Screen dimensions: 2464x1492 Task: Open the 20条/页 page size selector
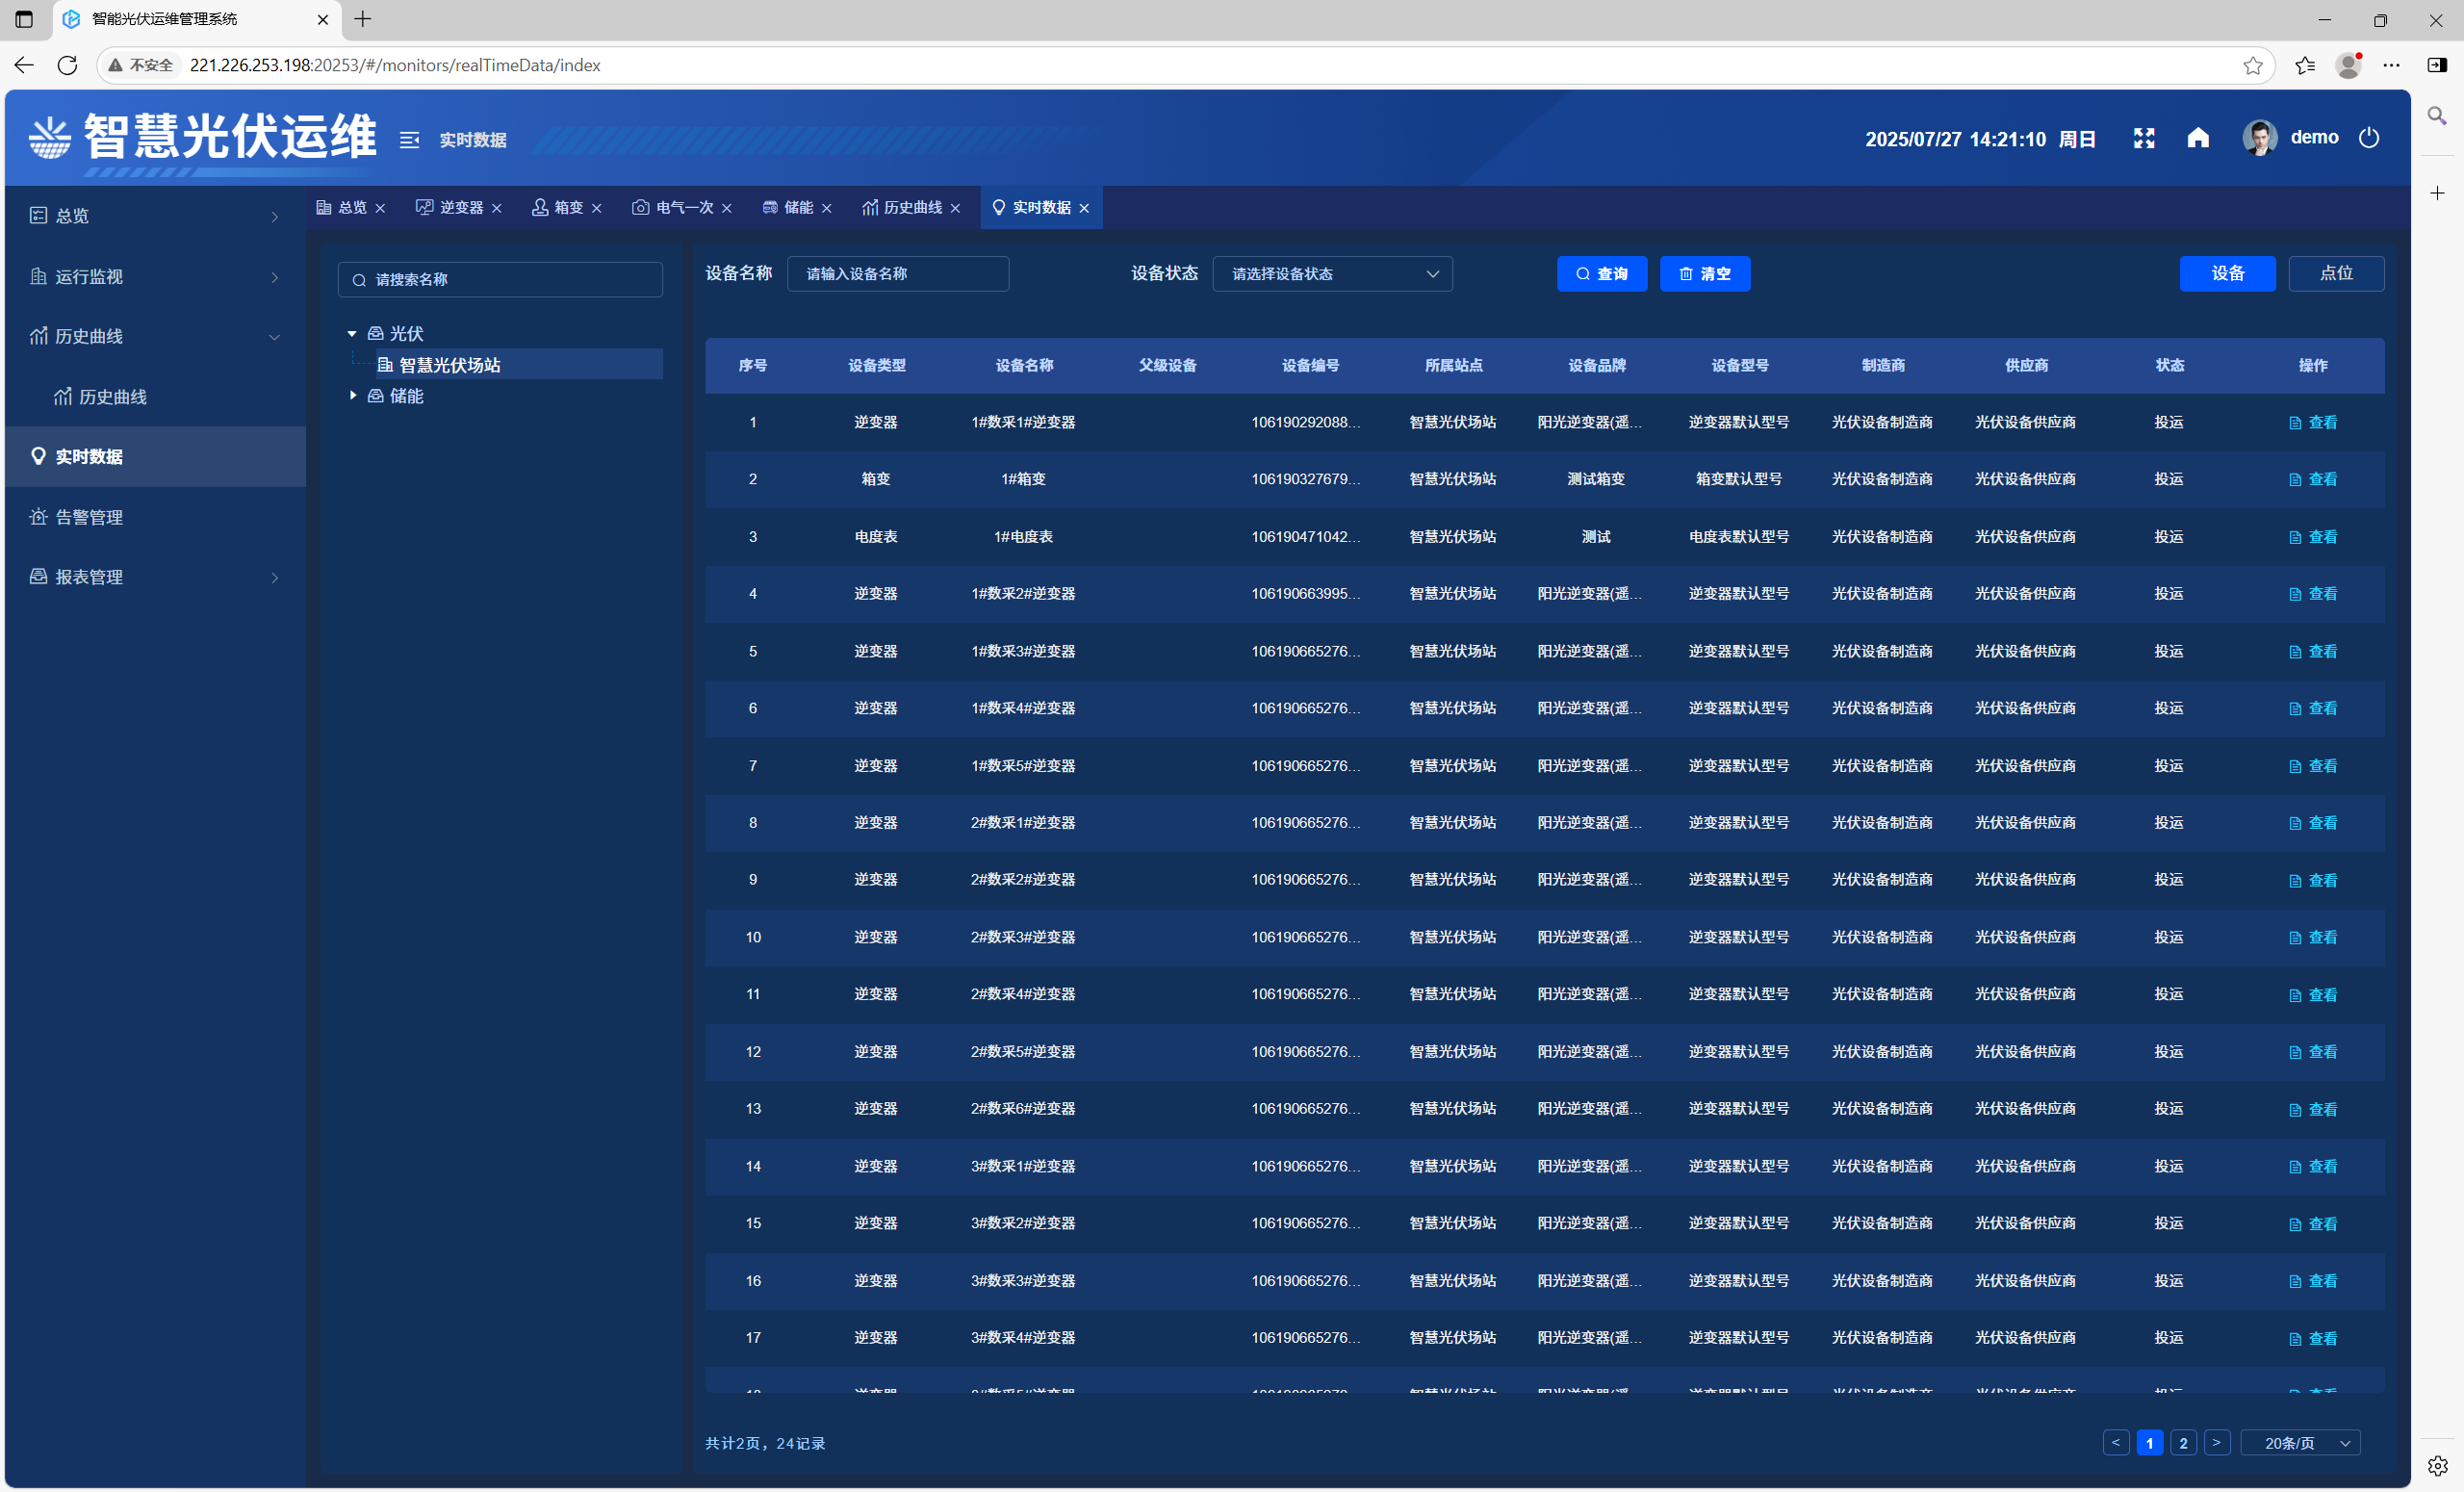pyautogui.click(x=2299, y=1443)
